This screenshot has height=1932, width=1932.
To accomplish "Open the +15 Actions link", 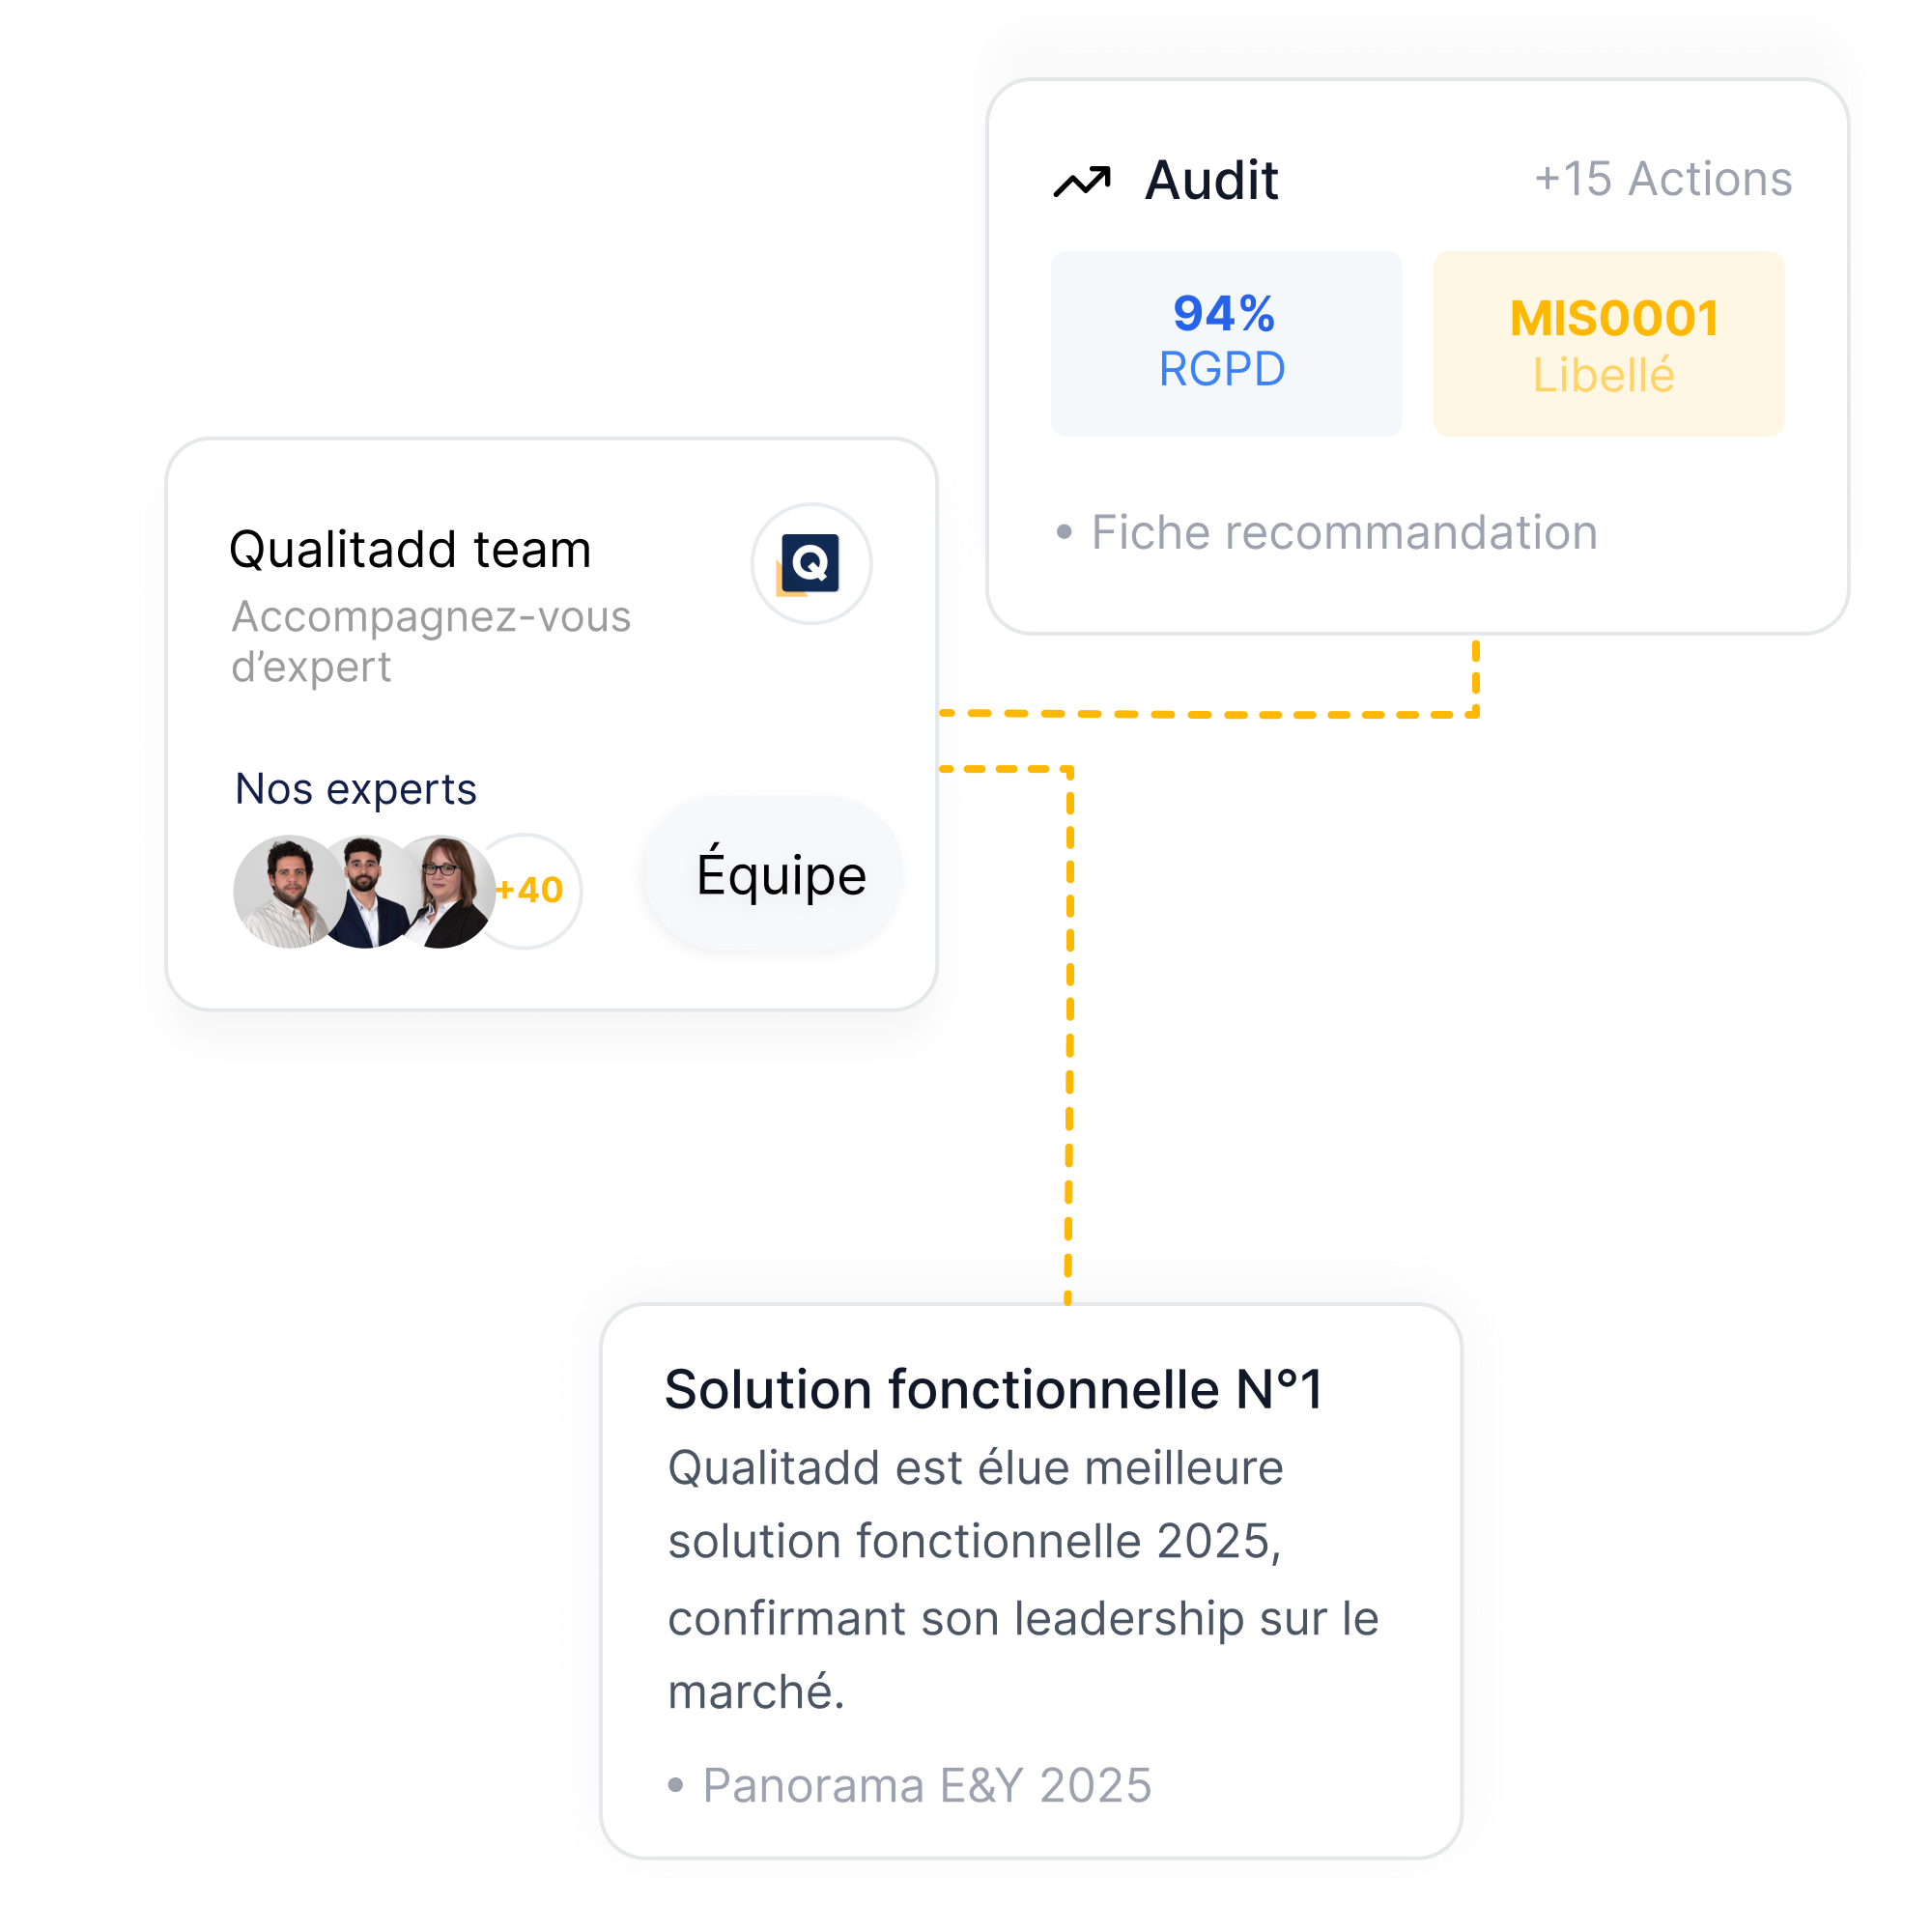I will point(1662,180).
